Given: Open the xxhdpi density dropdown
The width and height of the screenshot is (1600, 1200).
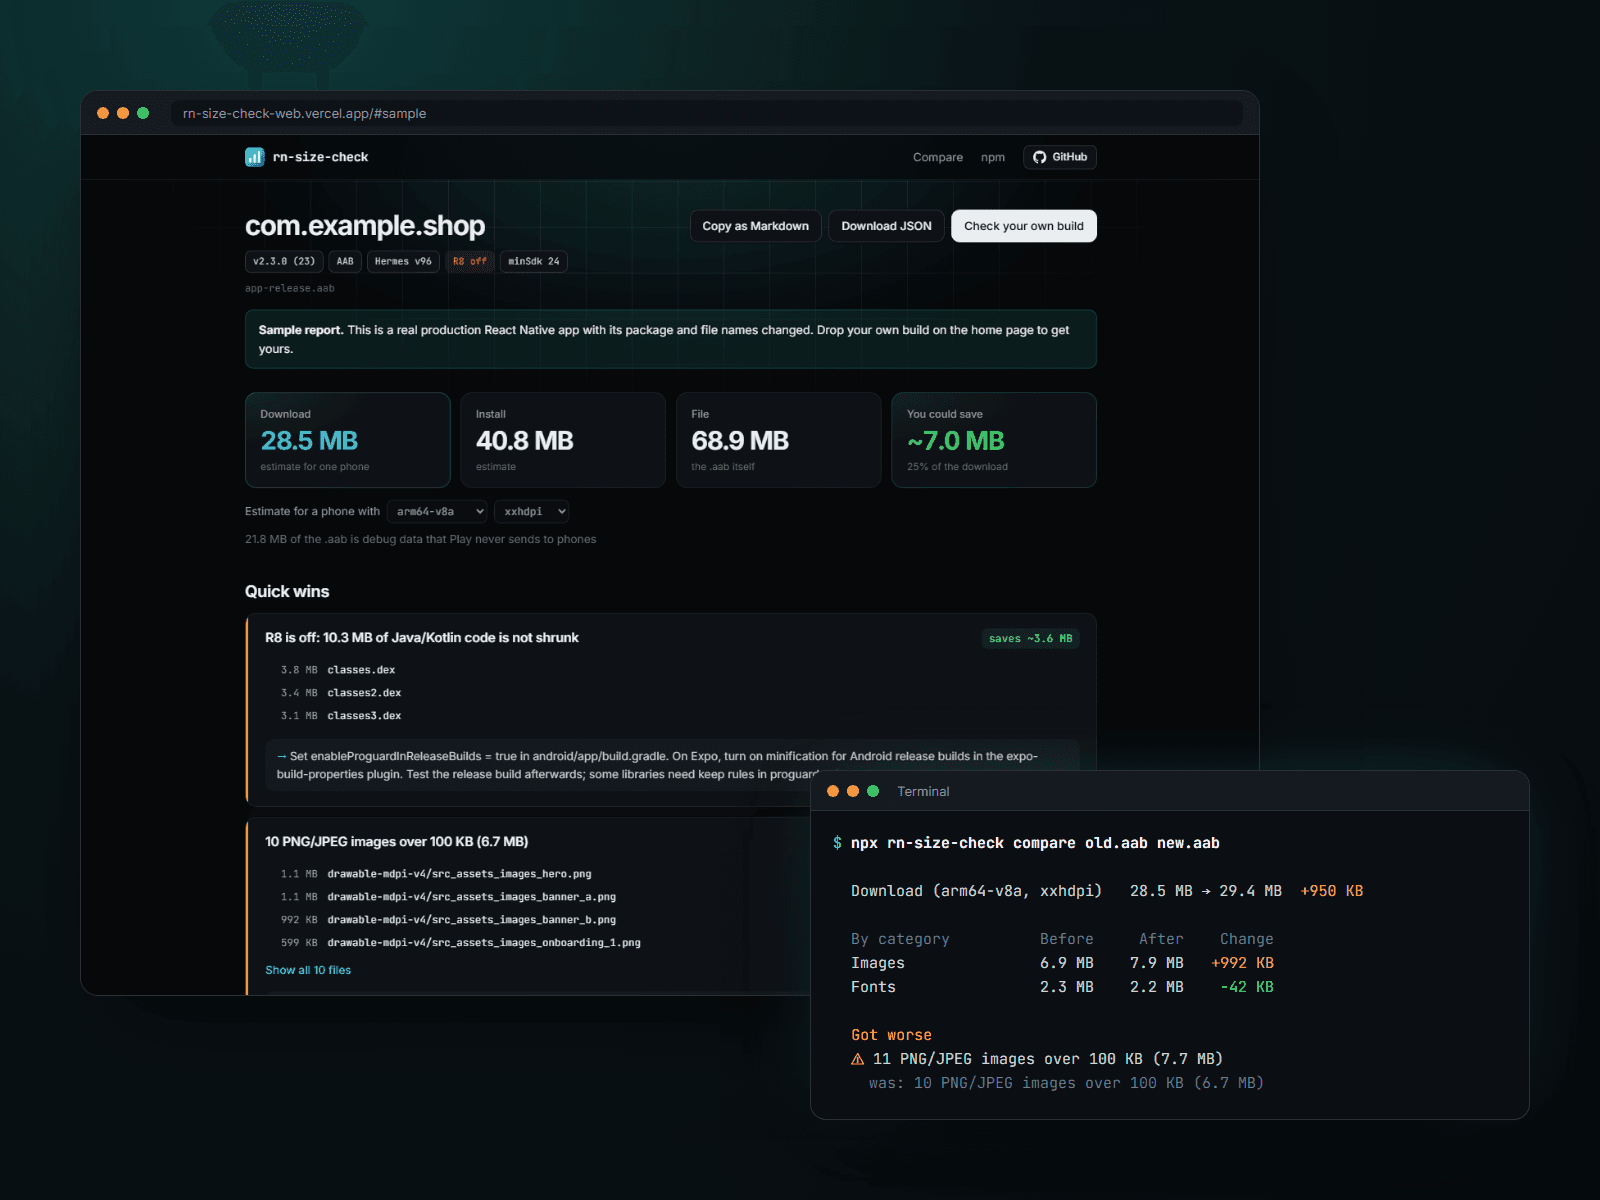Looking at the screenshot, I should click(x=532, y=511).
